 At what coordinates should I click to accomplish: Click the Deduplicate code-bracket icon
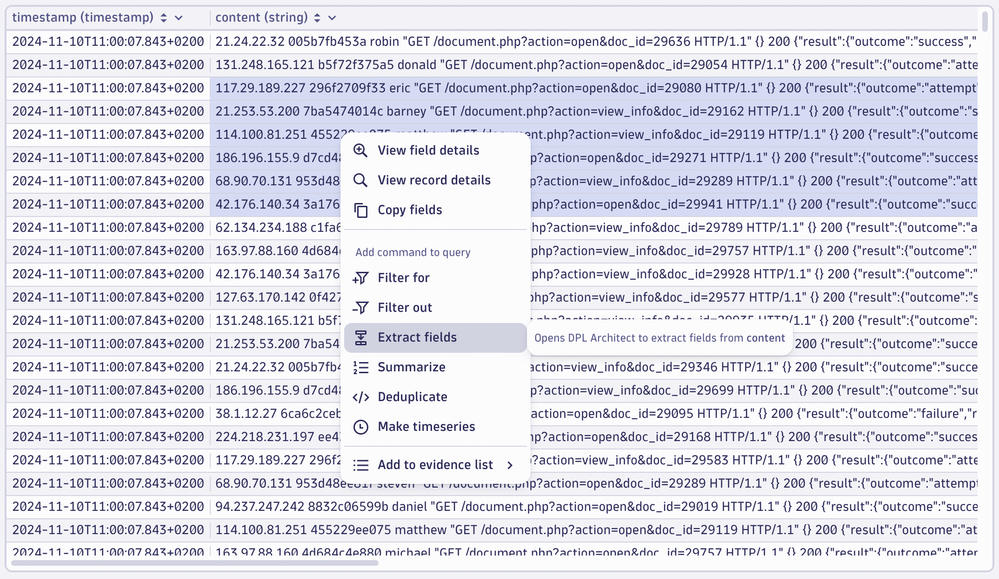coord(361,397)
